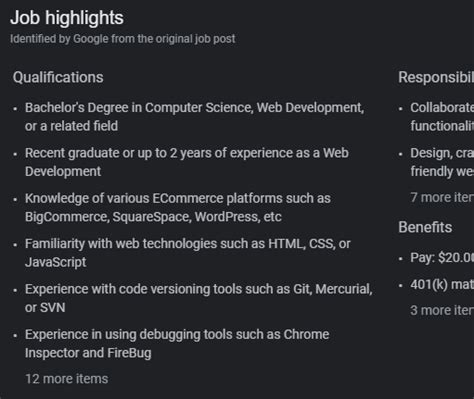Expand the "12 more items" qualifications link

(x=67, y=379)
